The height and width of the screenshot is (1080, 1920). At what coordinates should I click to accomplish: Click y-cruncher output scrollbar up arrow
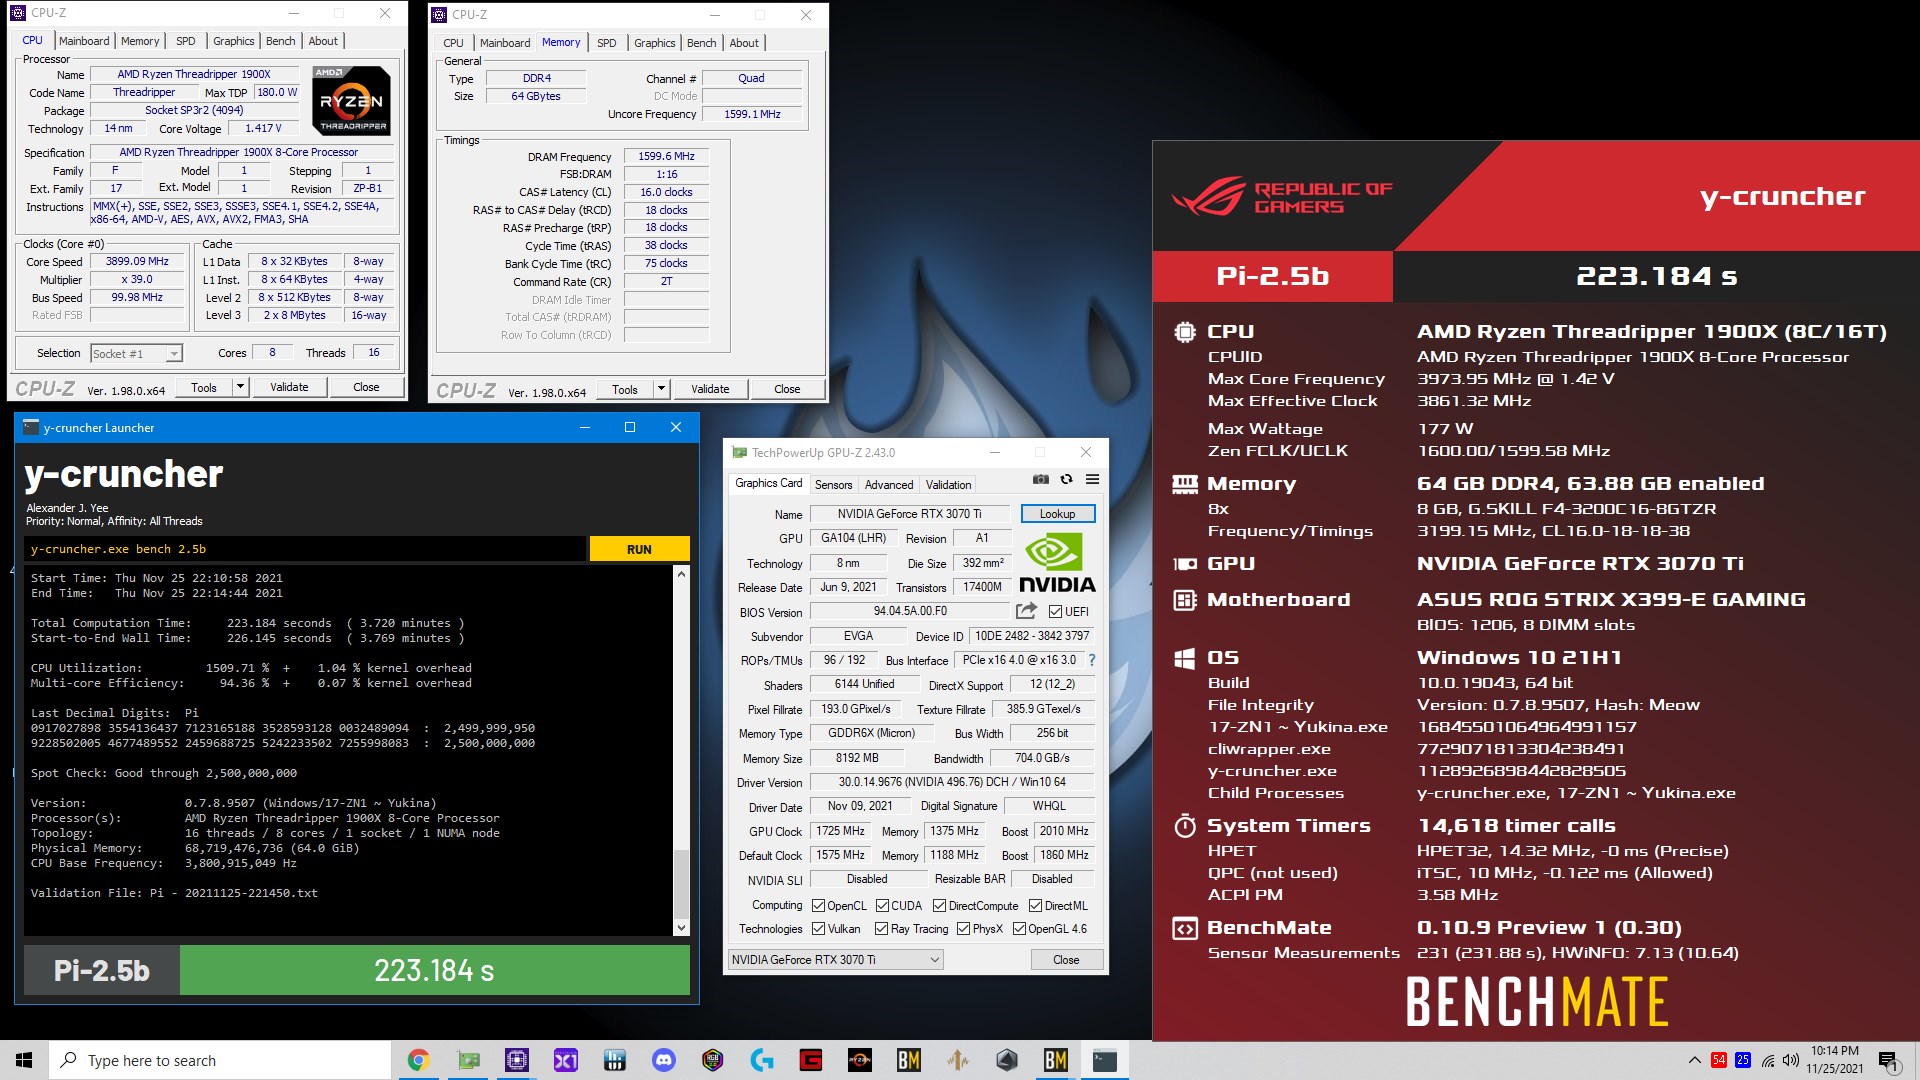pos(682,574)
